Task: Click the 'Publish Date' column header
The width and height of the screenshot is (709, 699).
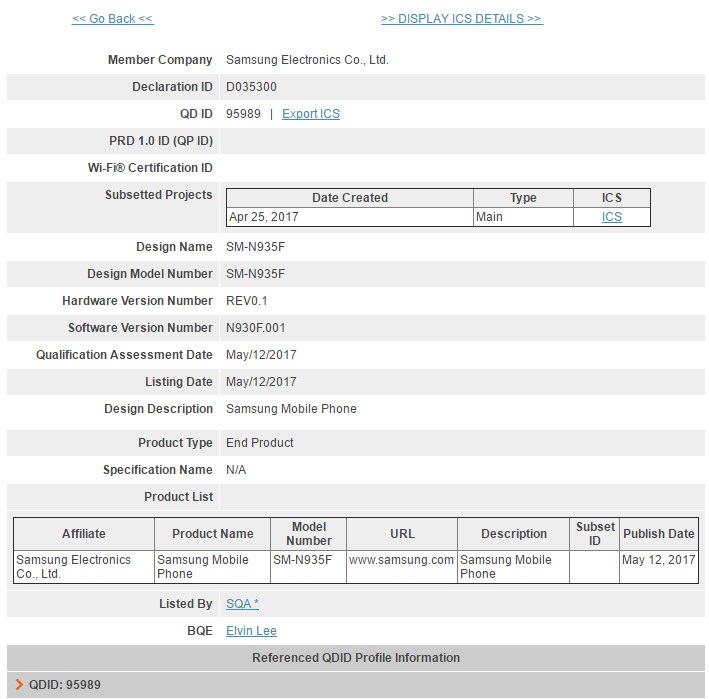Action: [x=659, y=534]
